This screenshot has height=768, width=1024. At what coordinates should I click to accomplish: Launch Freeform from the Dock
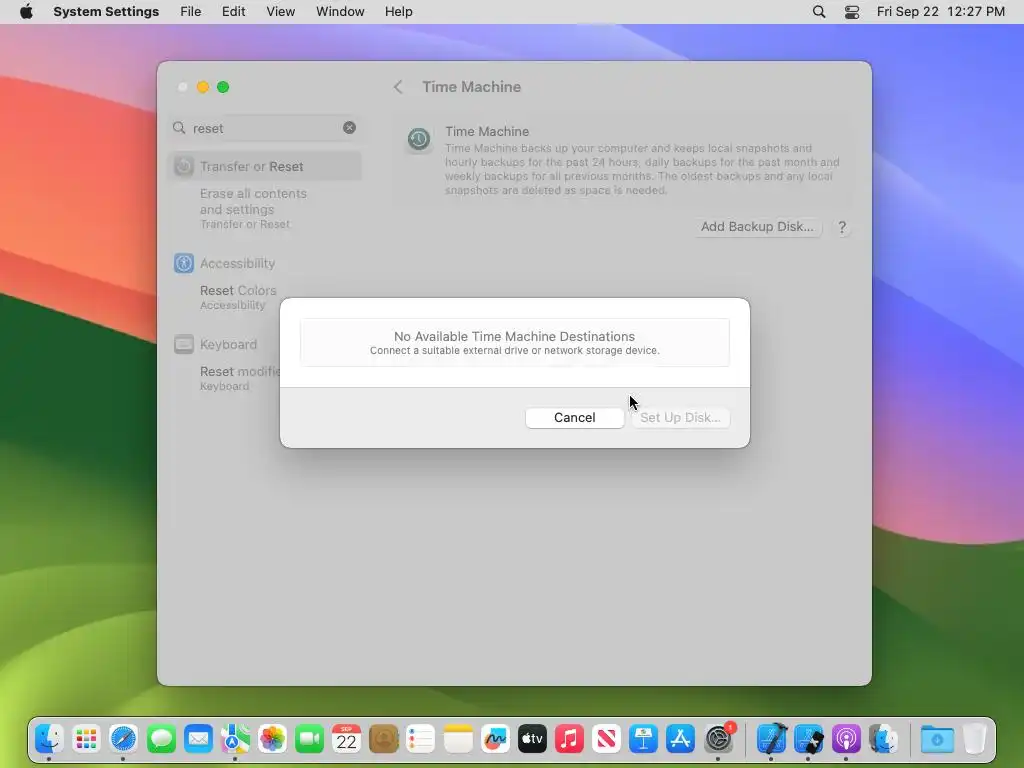point(495,739)
